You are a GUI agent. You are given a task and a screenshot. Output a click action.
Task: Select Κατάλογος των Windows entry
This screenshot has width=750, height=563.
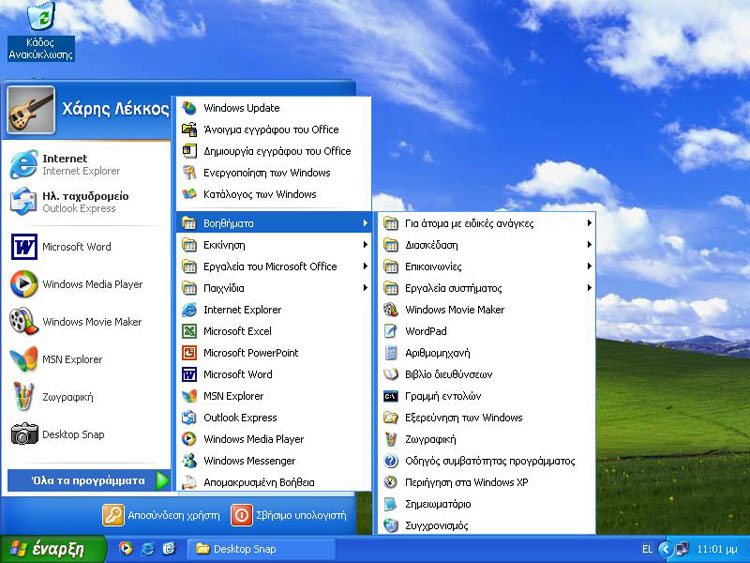274,194
